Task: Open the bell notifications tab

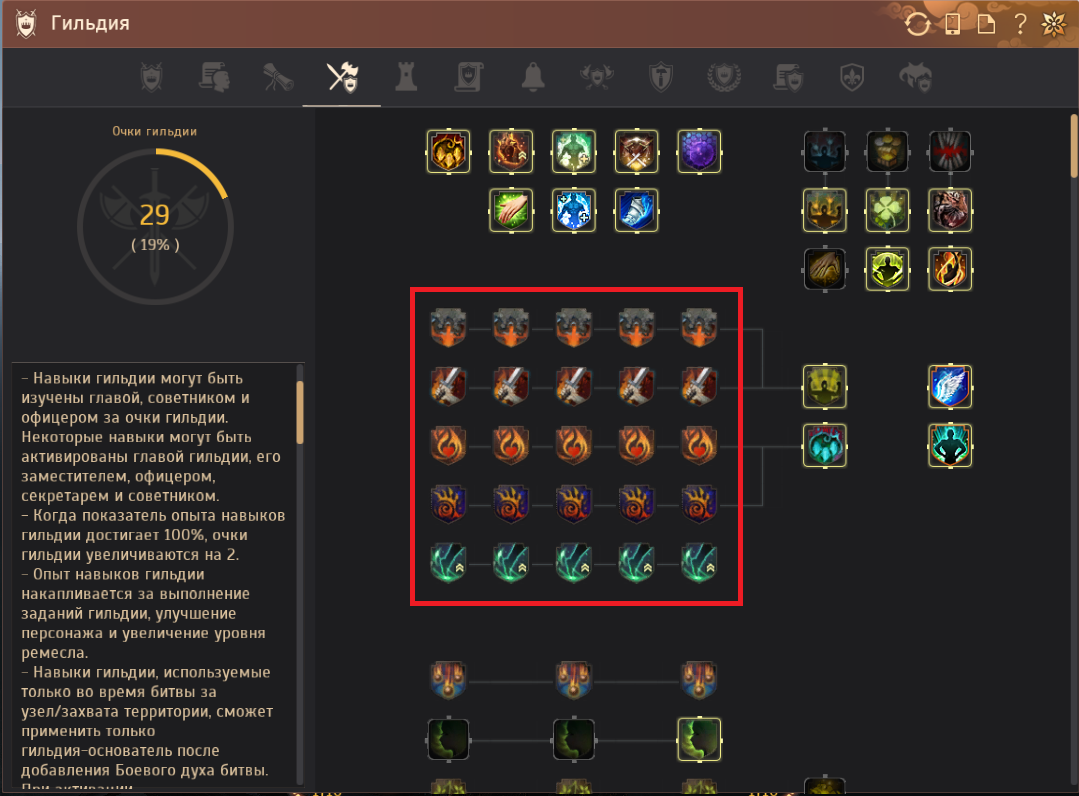Action: tap(533, 77)
